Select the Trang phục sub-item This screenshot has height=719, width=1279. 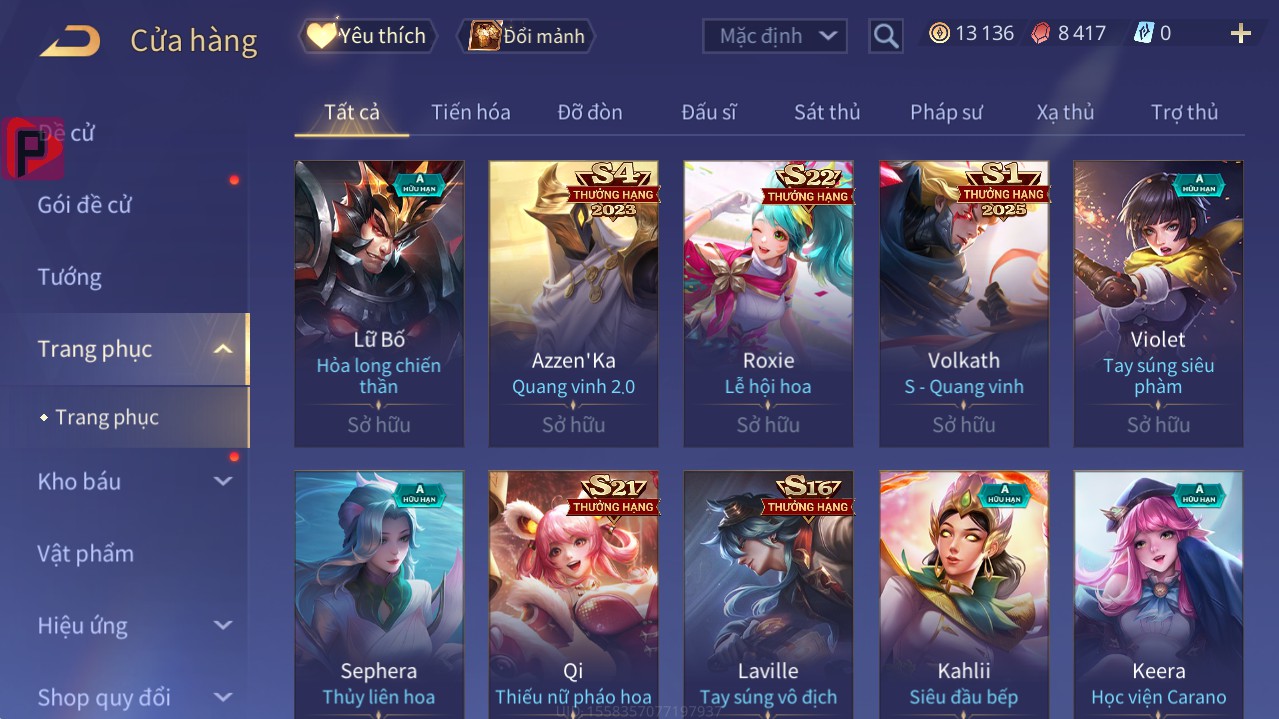(107, 417)
